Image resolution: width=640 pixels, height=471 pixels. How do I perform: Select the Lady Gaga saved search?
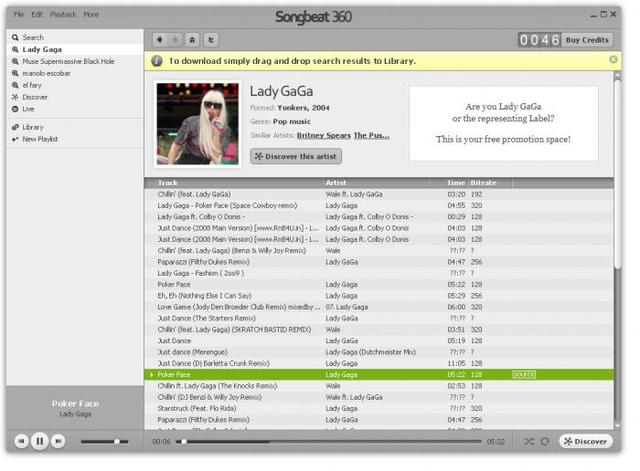[75, 49]
